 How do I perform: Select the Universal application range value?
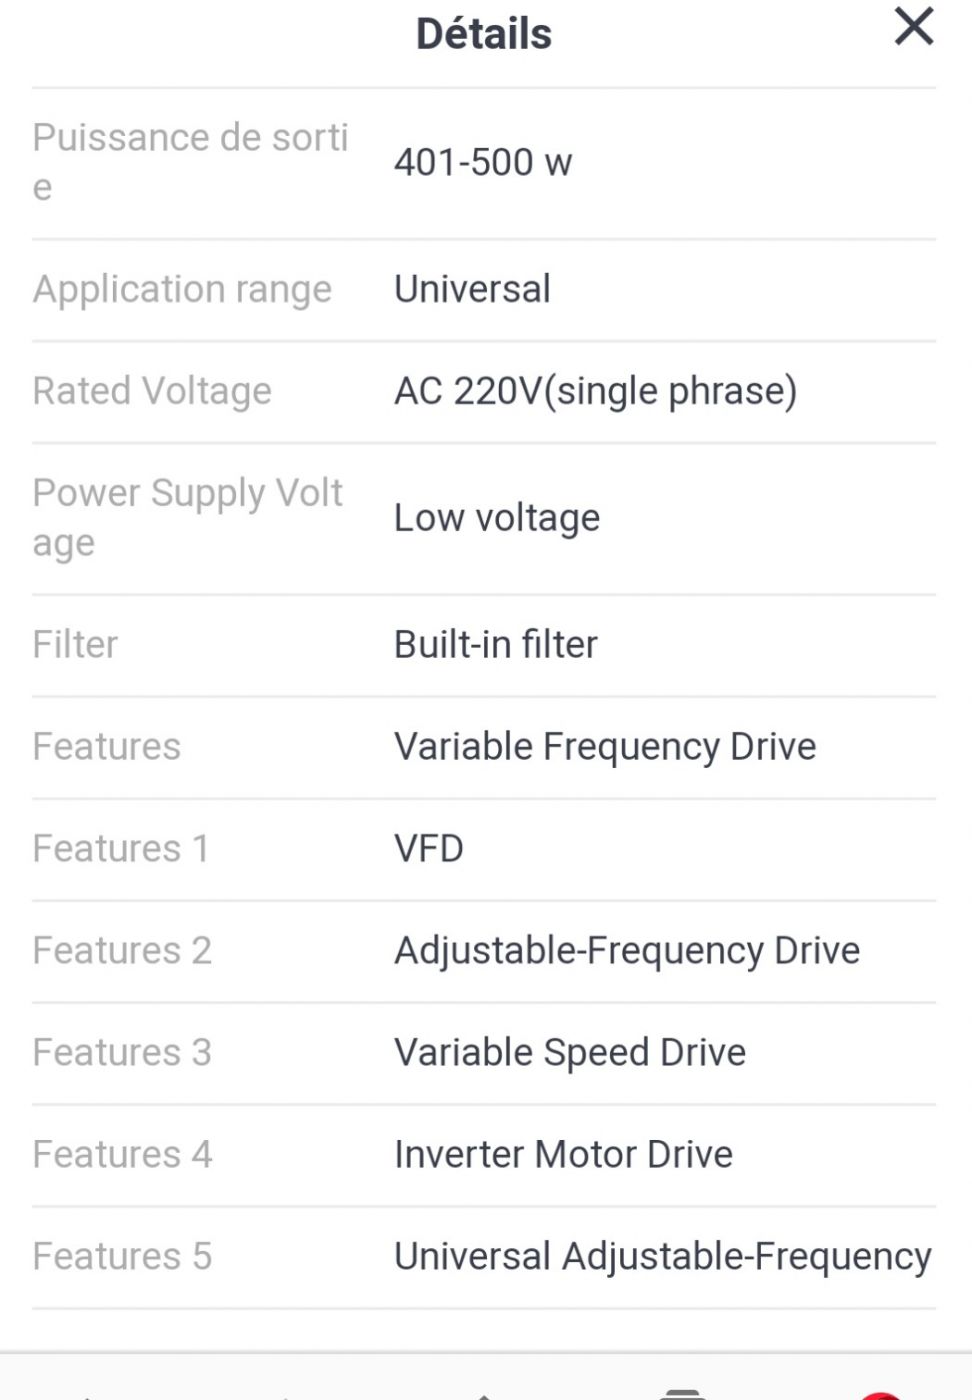pyautogui.click(x=472, y=289)
